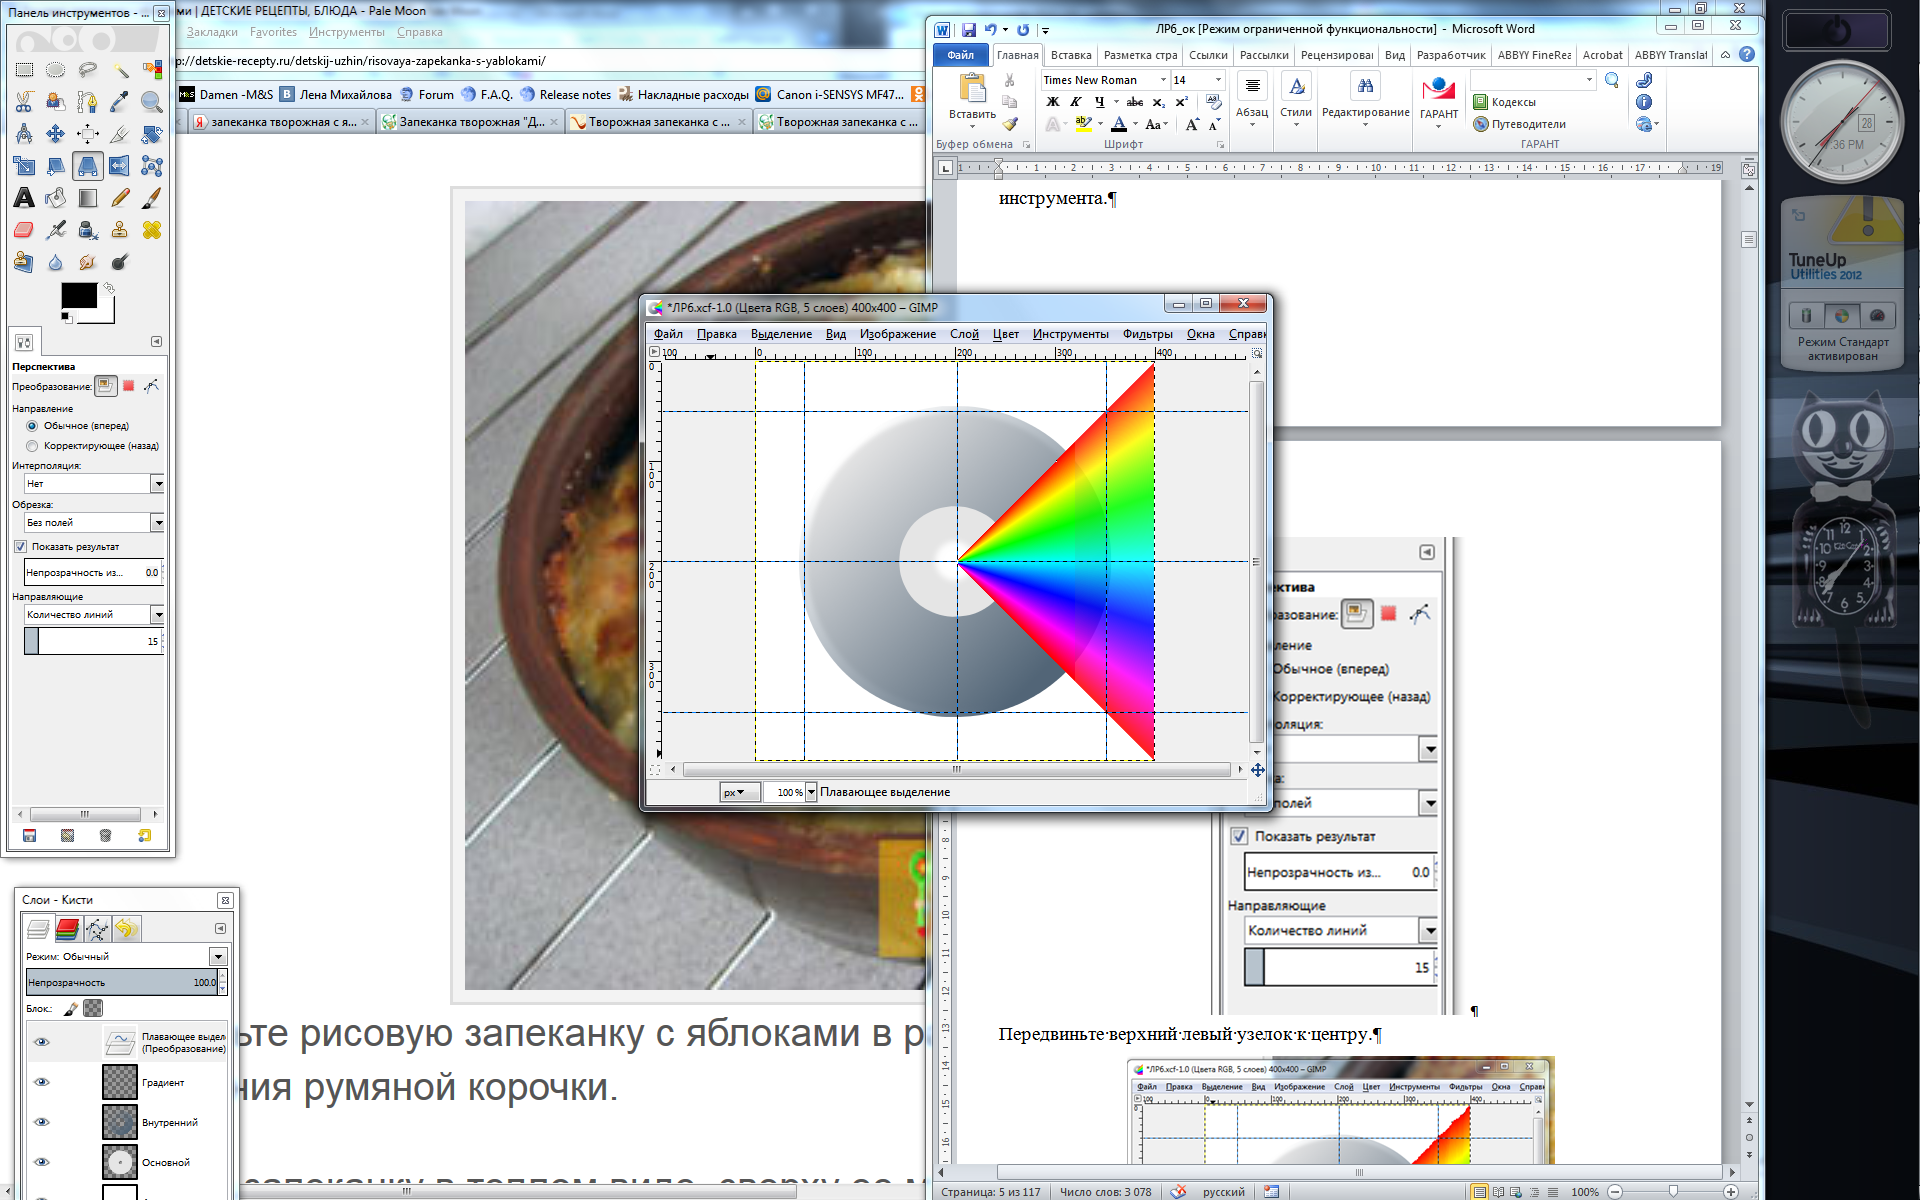Select the Pencil tool
This screenshot has height=1200, width=1920.
[x=120, y=198]
